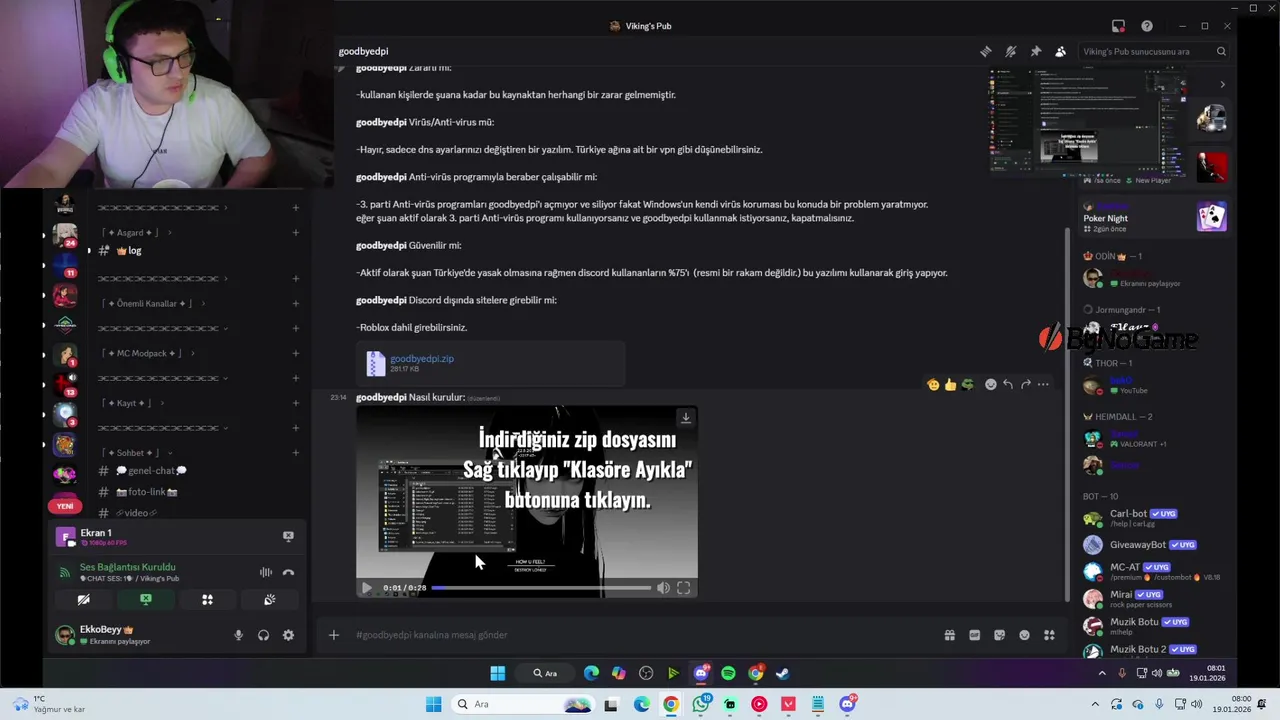
Task: Click the Viking's Pub server search field
Action: click(1154, 51)
